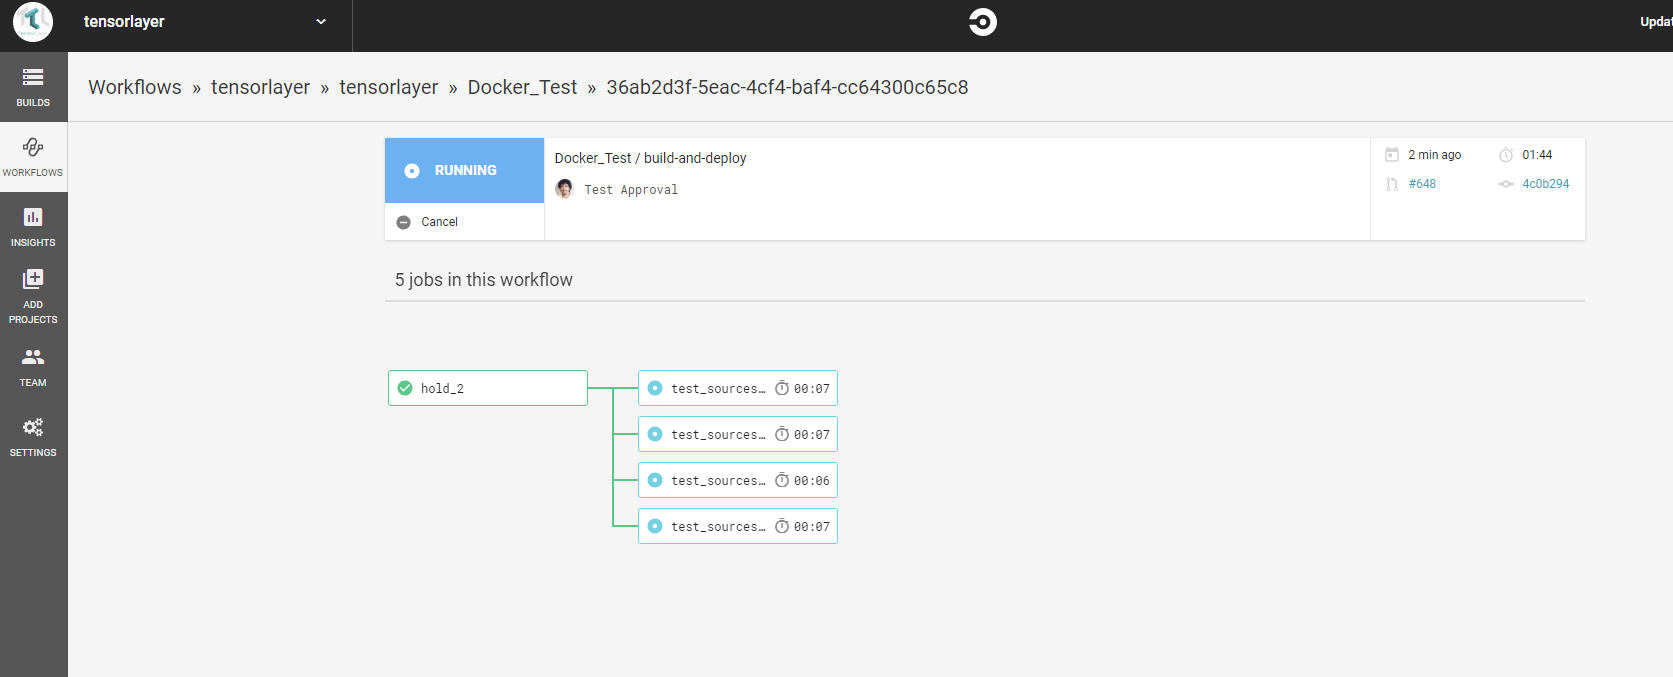Viewport: 1673px width, 677px height.
Task: Click the calendar icon next to 2 min ago
Action: coord(1391,154)
